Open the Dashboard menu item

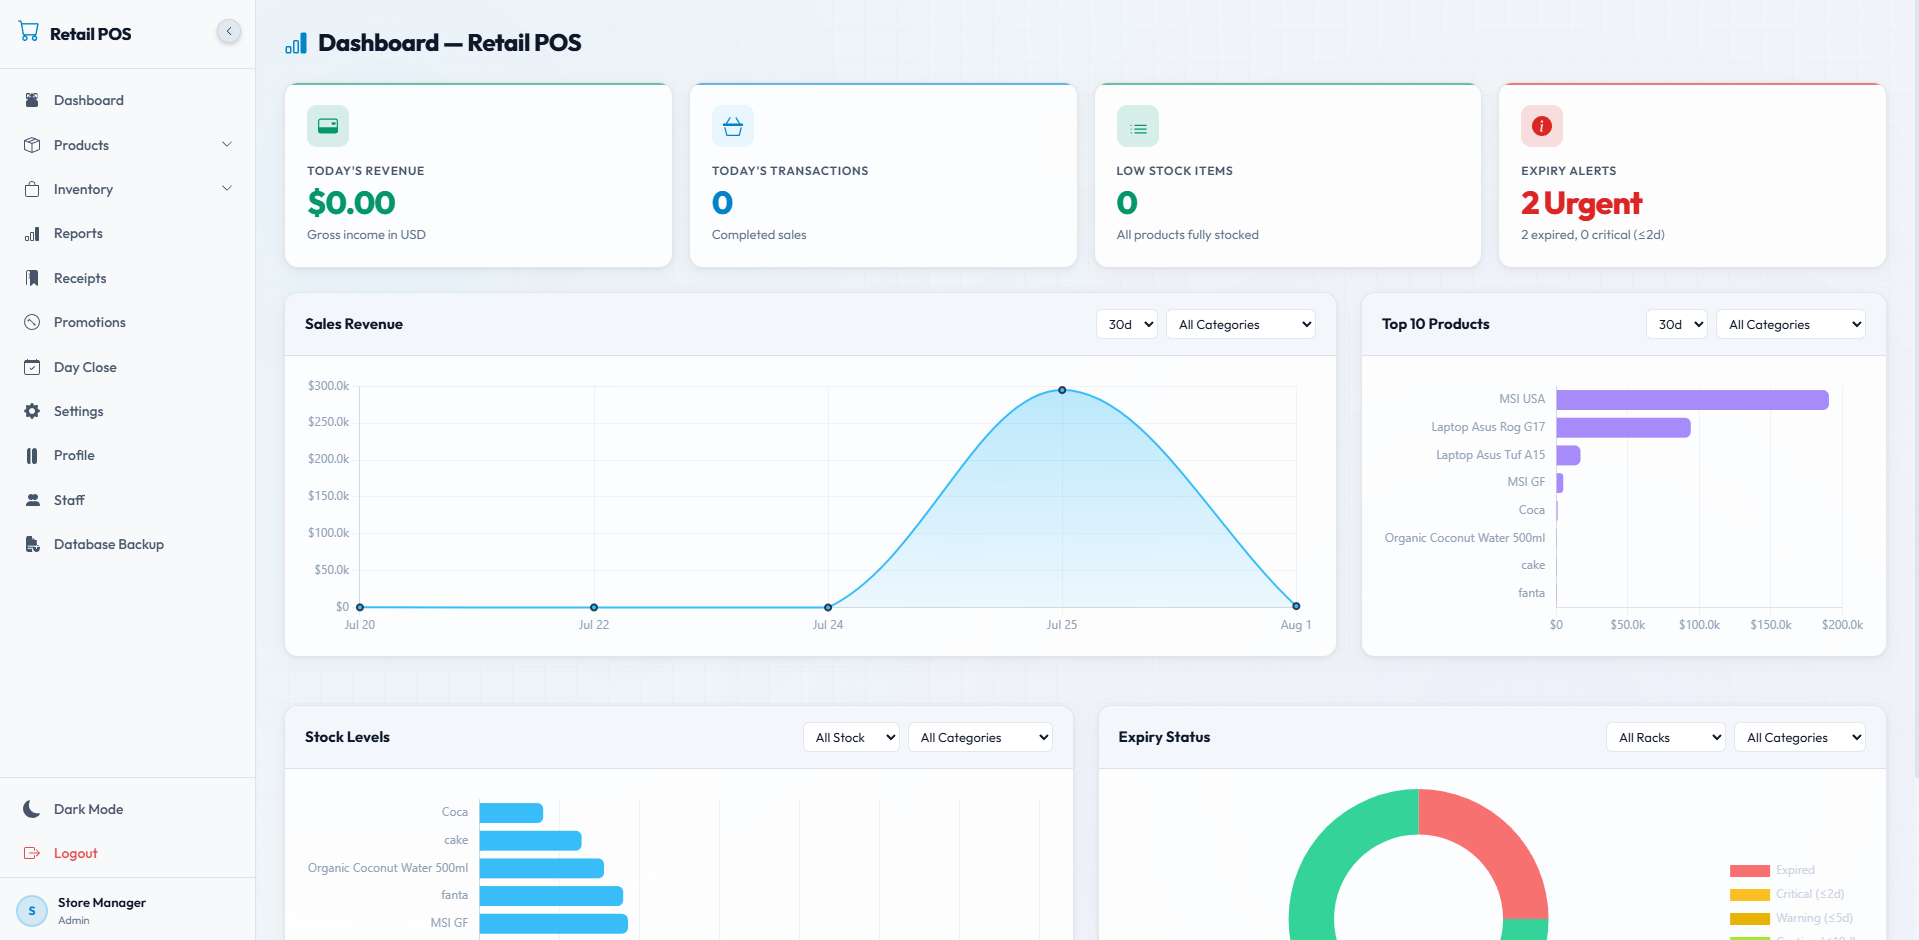pyautogui.click(x=128, y=100)
